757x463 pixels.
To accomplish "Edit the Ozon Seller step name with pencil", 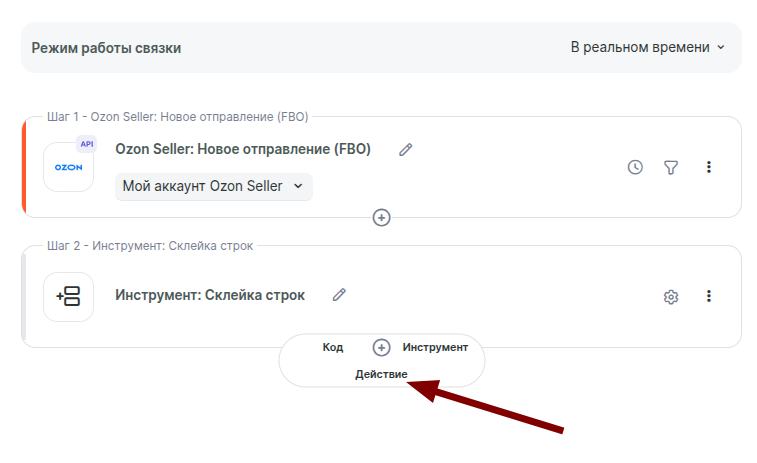I will point(405,150).
